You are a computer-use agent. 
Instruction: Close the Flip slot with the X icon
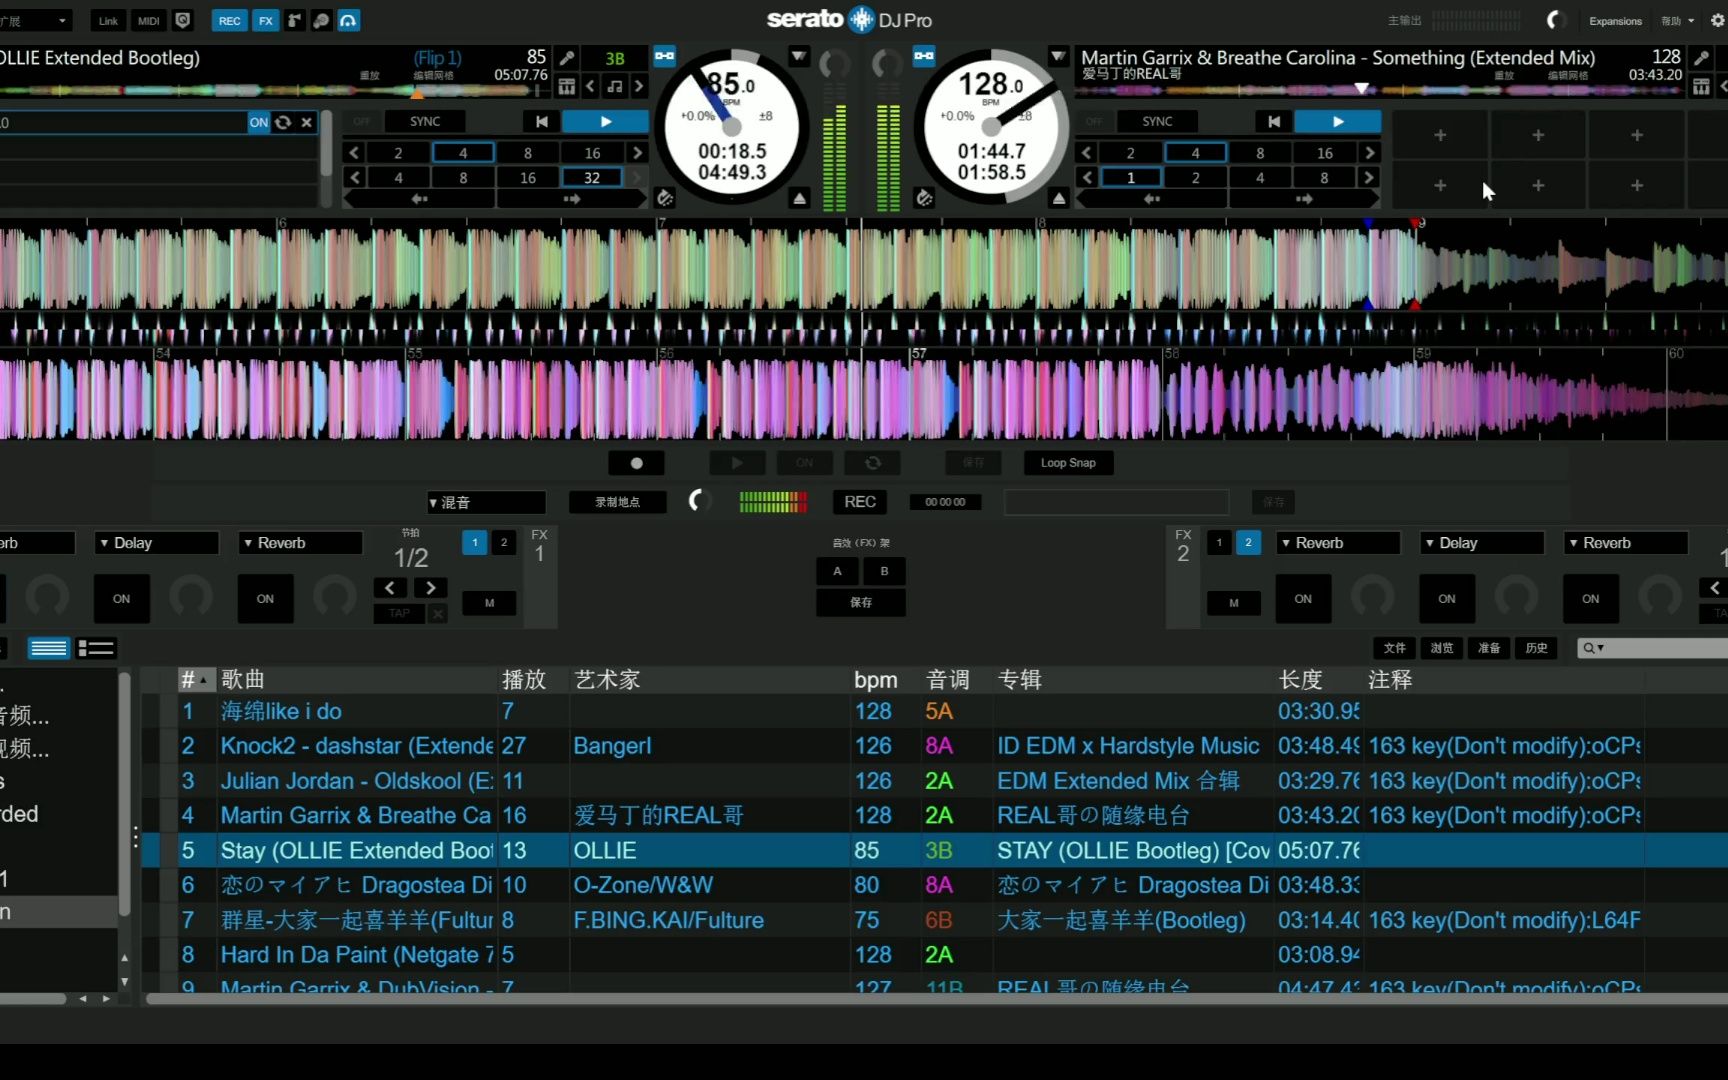pyautogui.click(x=307, y=122)
